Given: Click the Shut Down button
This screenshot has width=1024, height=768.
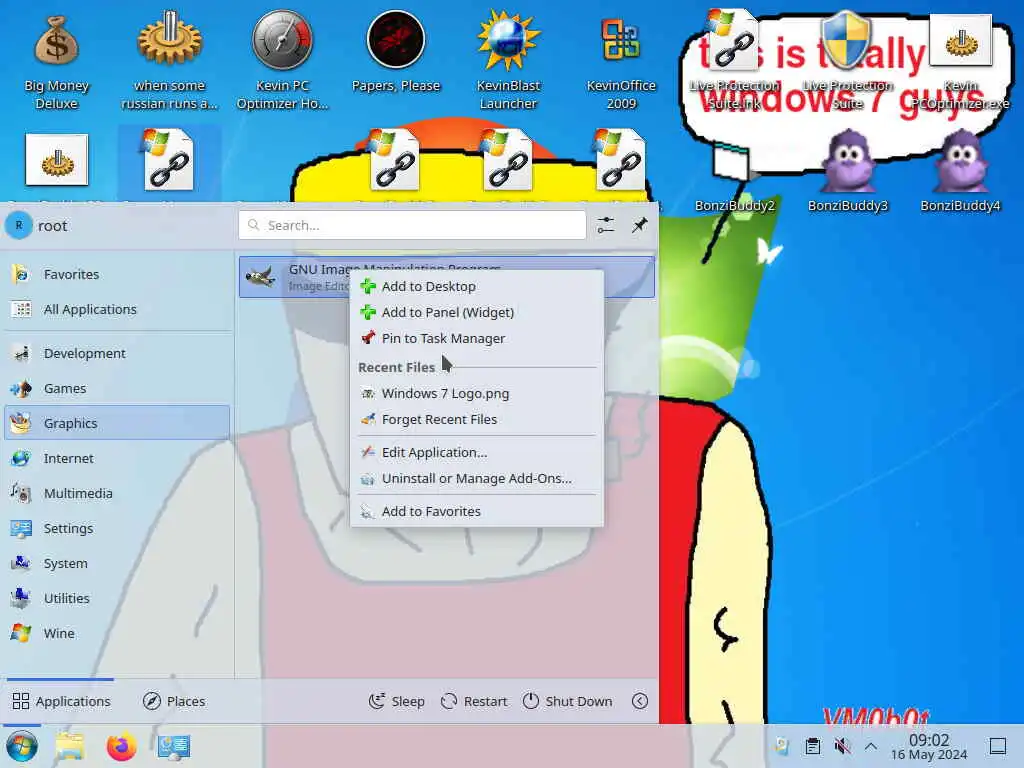Looking at the screenshot, I should pyautogui.click(x=568, y=701).
